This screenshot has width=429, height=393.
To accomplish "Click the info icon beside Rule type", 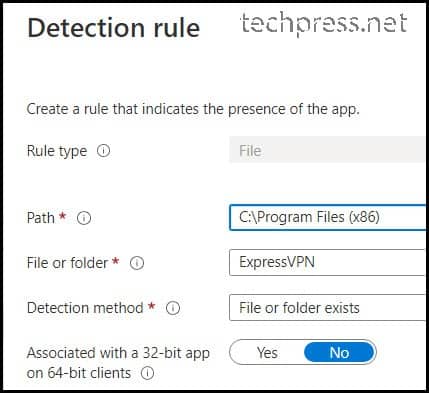I will click(x=103, y=151).
